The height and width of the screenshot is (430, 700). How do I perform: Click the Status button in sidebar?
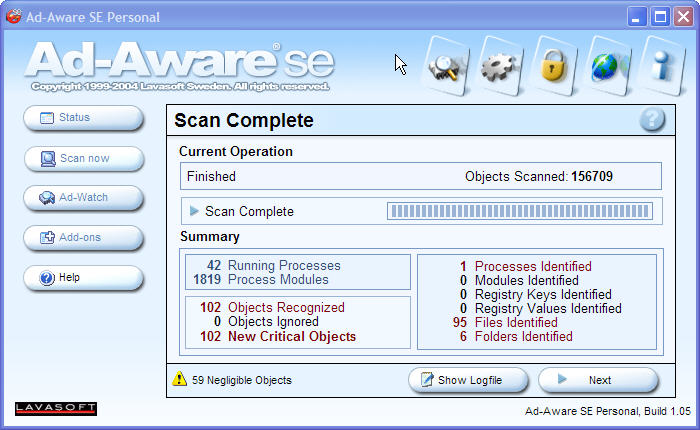83,118
